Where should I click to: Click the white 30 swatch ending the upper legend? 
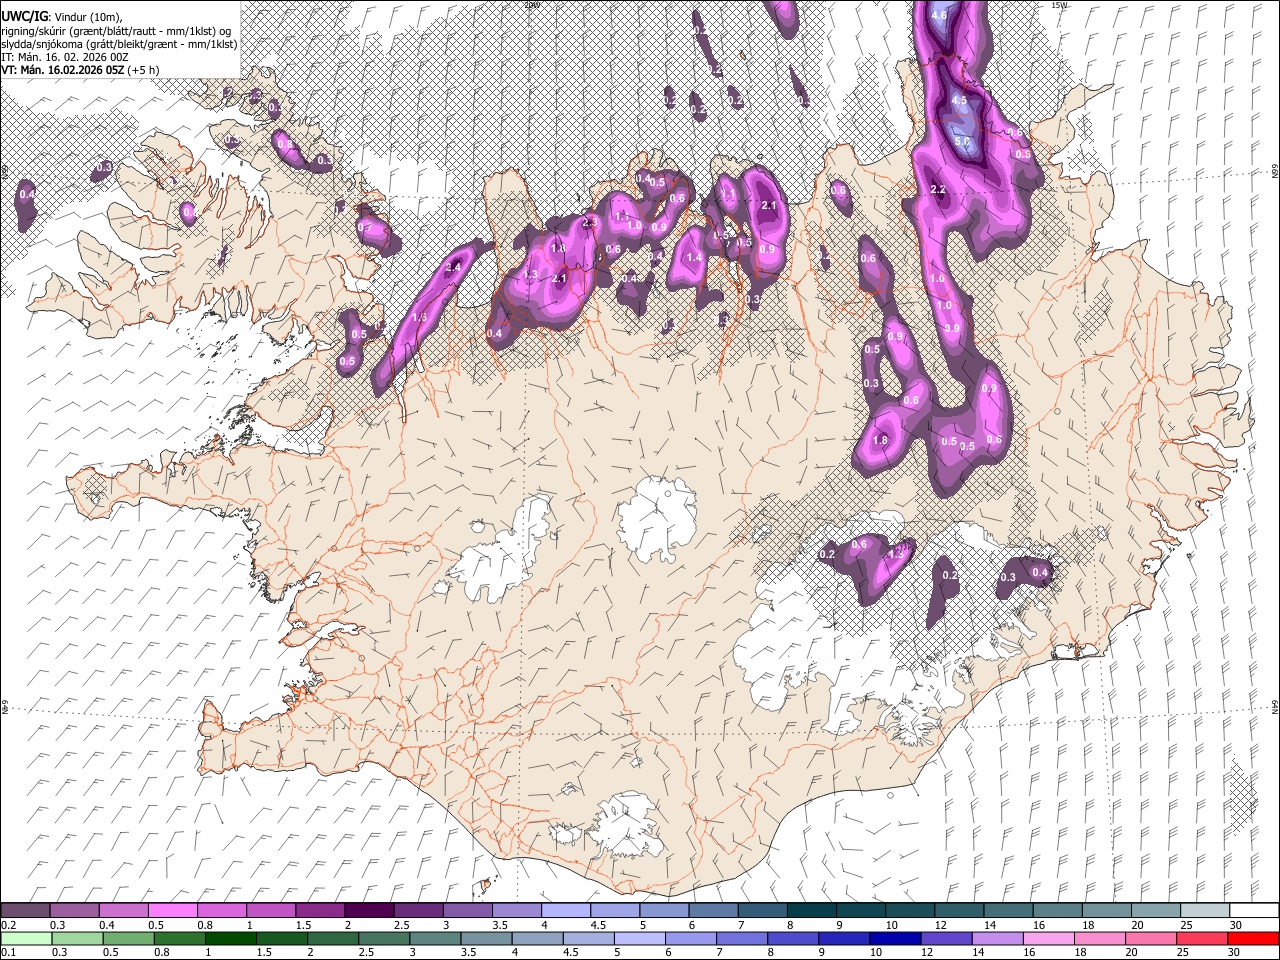[x=1252, y=910]
